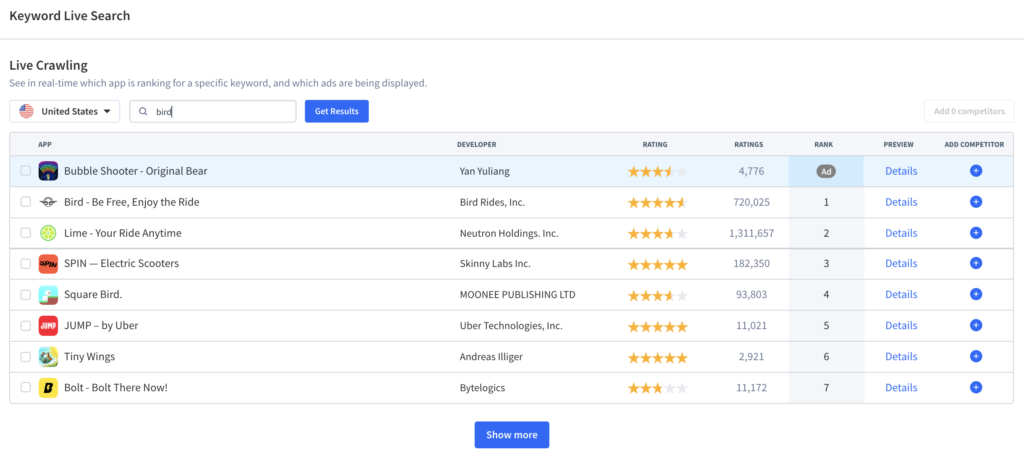
Task: Click the search magnifier icon in keyword field
Action: (x=143, y=112)
